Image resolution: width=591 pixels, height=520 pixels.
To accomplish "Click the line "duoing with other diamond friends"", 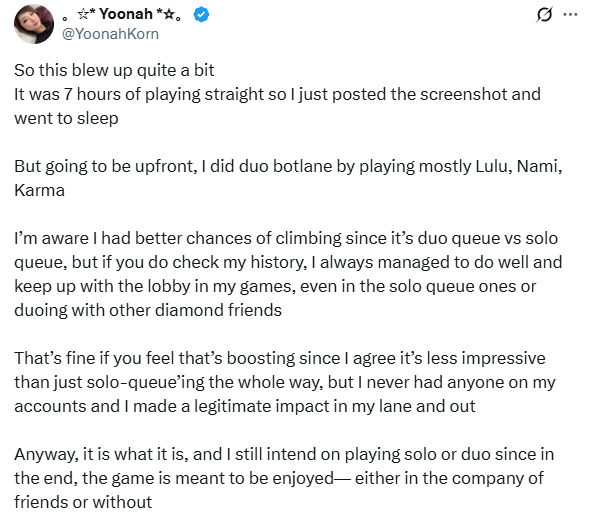I will [148, 311].
